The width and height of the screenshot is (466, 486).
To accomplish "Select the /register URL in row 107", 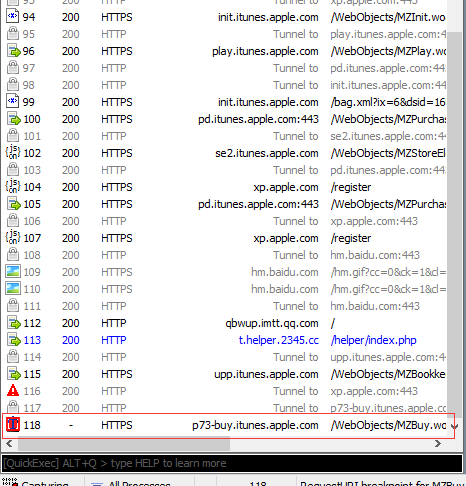I will point(351,238).
